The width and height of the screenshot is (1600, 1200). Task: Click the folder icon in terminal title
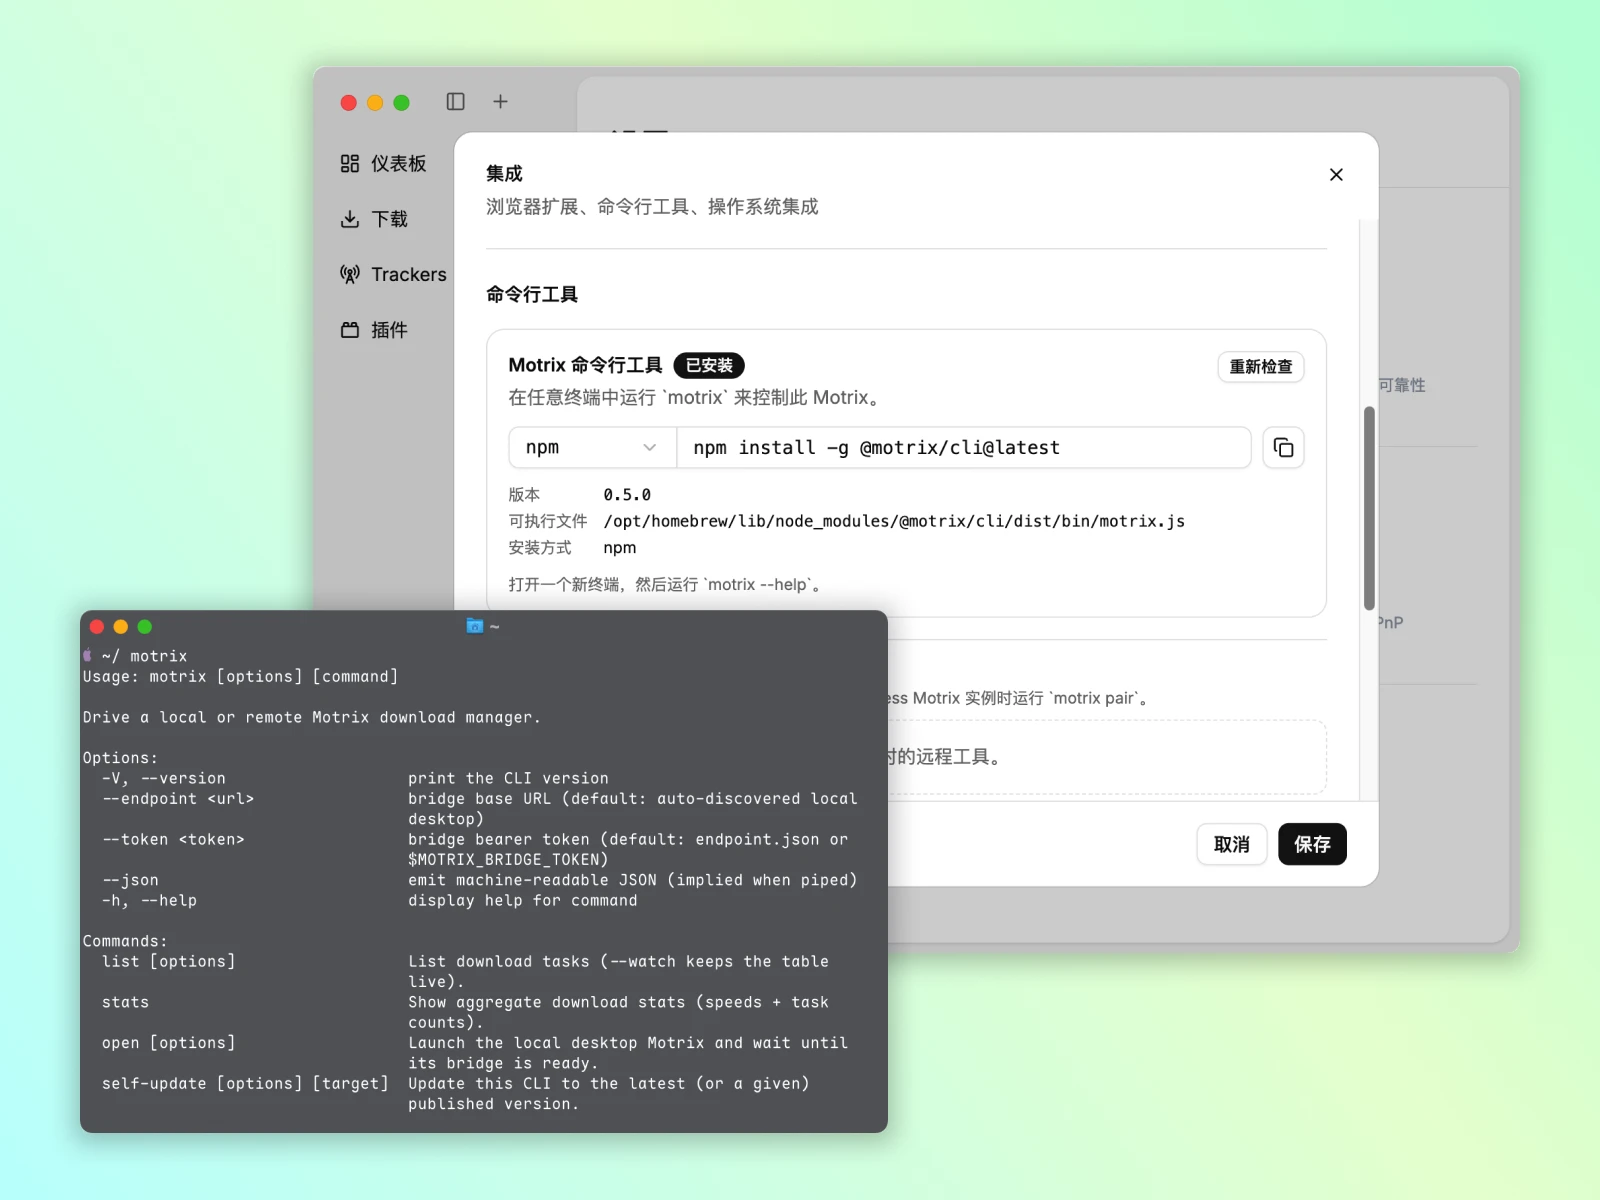point(475,626)
